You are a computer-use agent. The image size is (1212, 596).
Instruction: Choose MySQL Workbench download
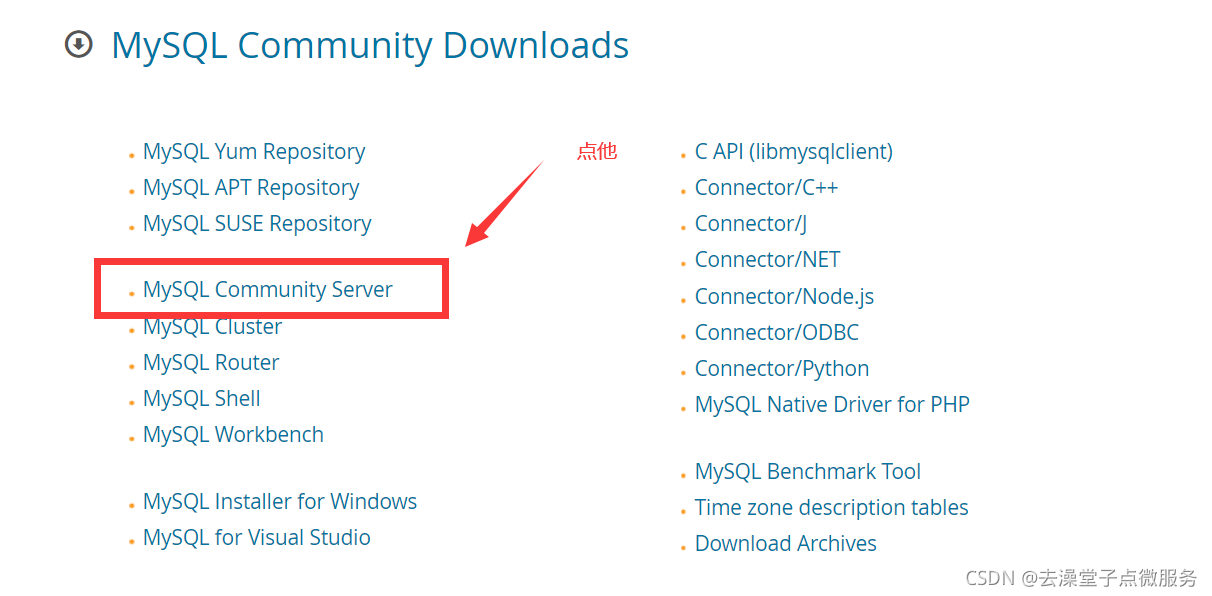[x=233, y=435]
